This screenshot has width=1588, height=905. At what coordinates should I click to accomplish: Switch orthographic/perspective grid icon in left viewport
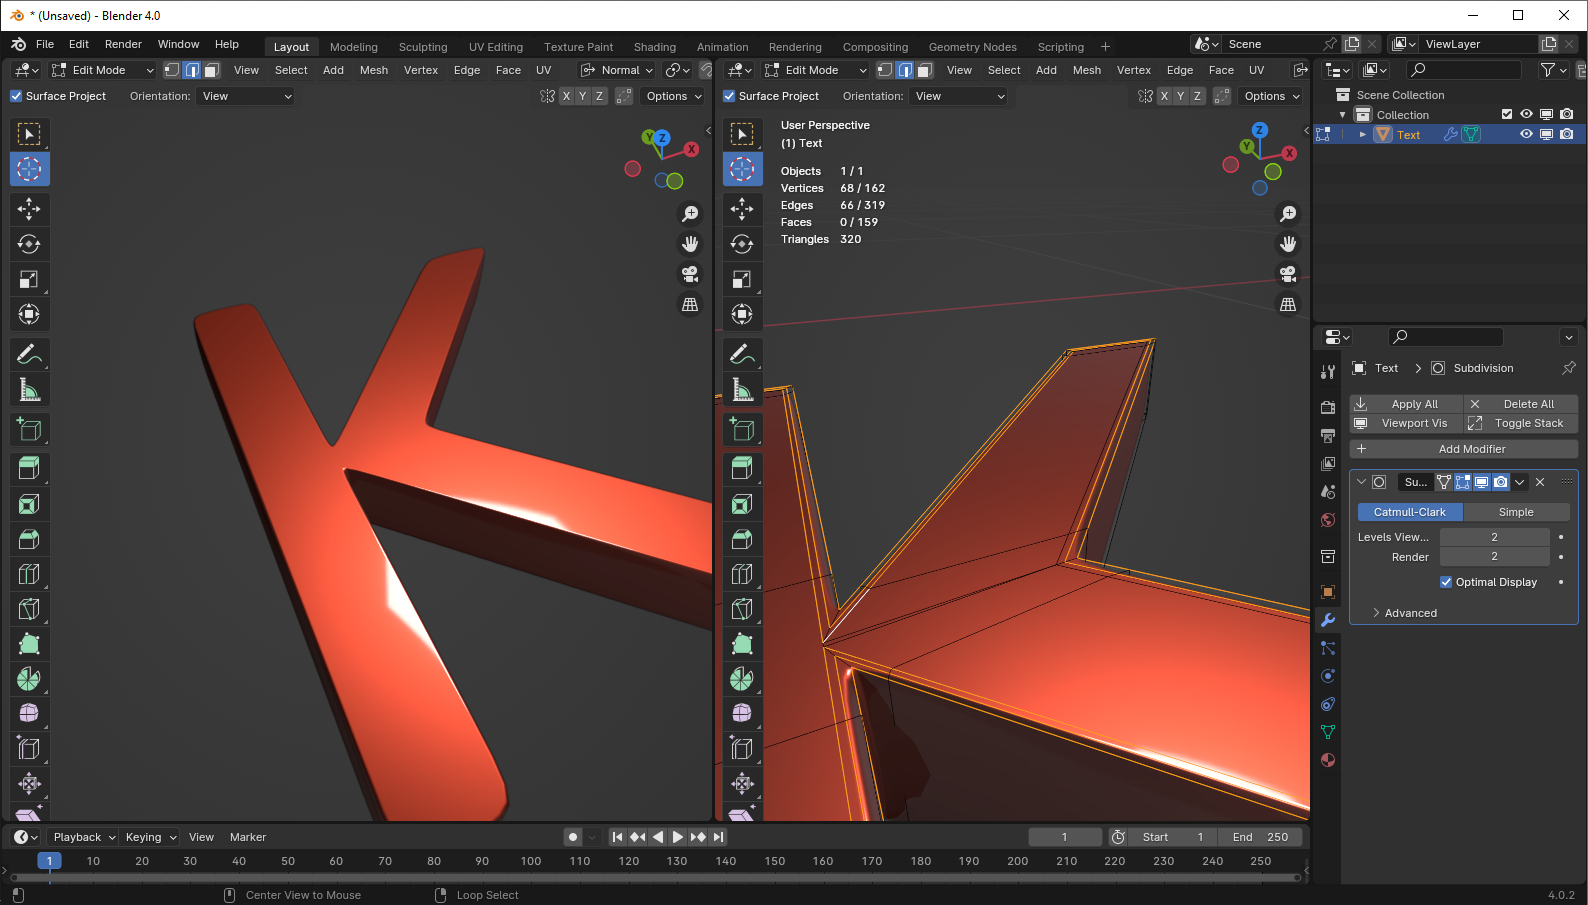coord(690,305)
